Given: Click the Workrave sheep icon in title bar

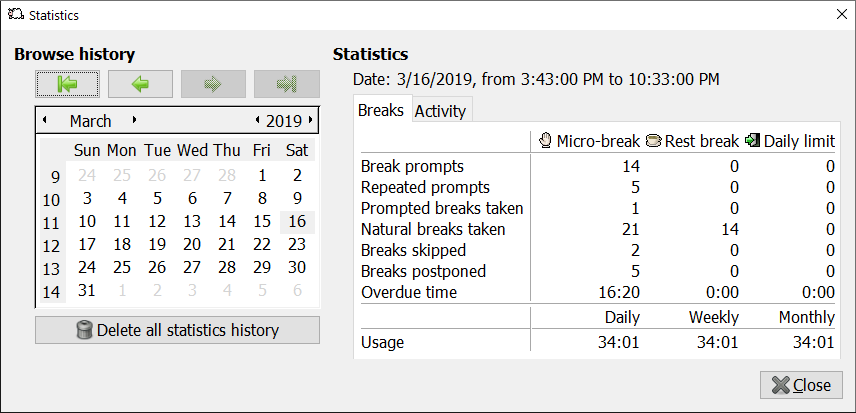Looking at the screenshot, I should (x=15, y=15).
